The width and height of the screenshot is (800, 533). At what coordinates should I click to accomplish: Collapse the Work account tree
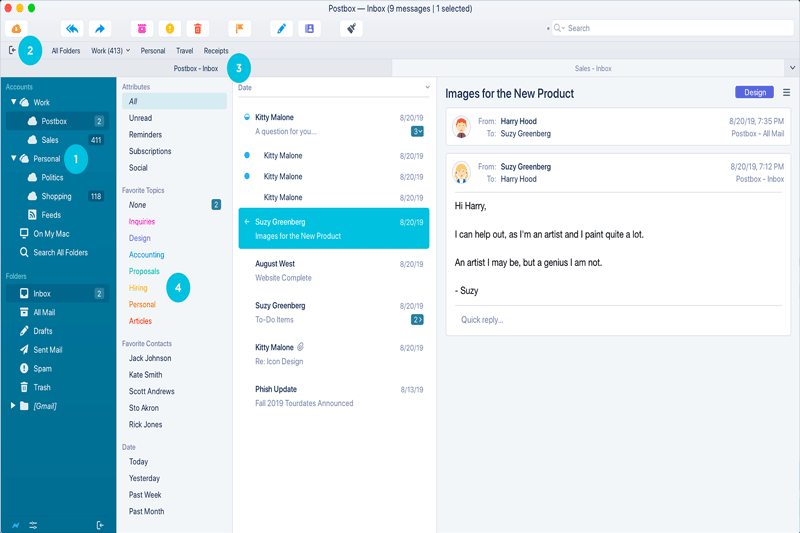pyautogui.click(x=14, y=102)
